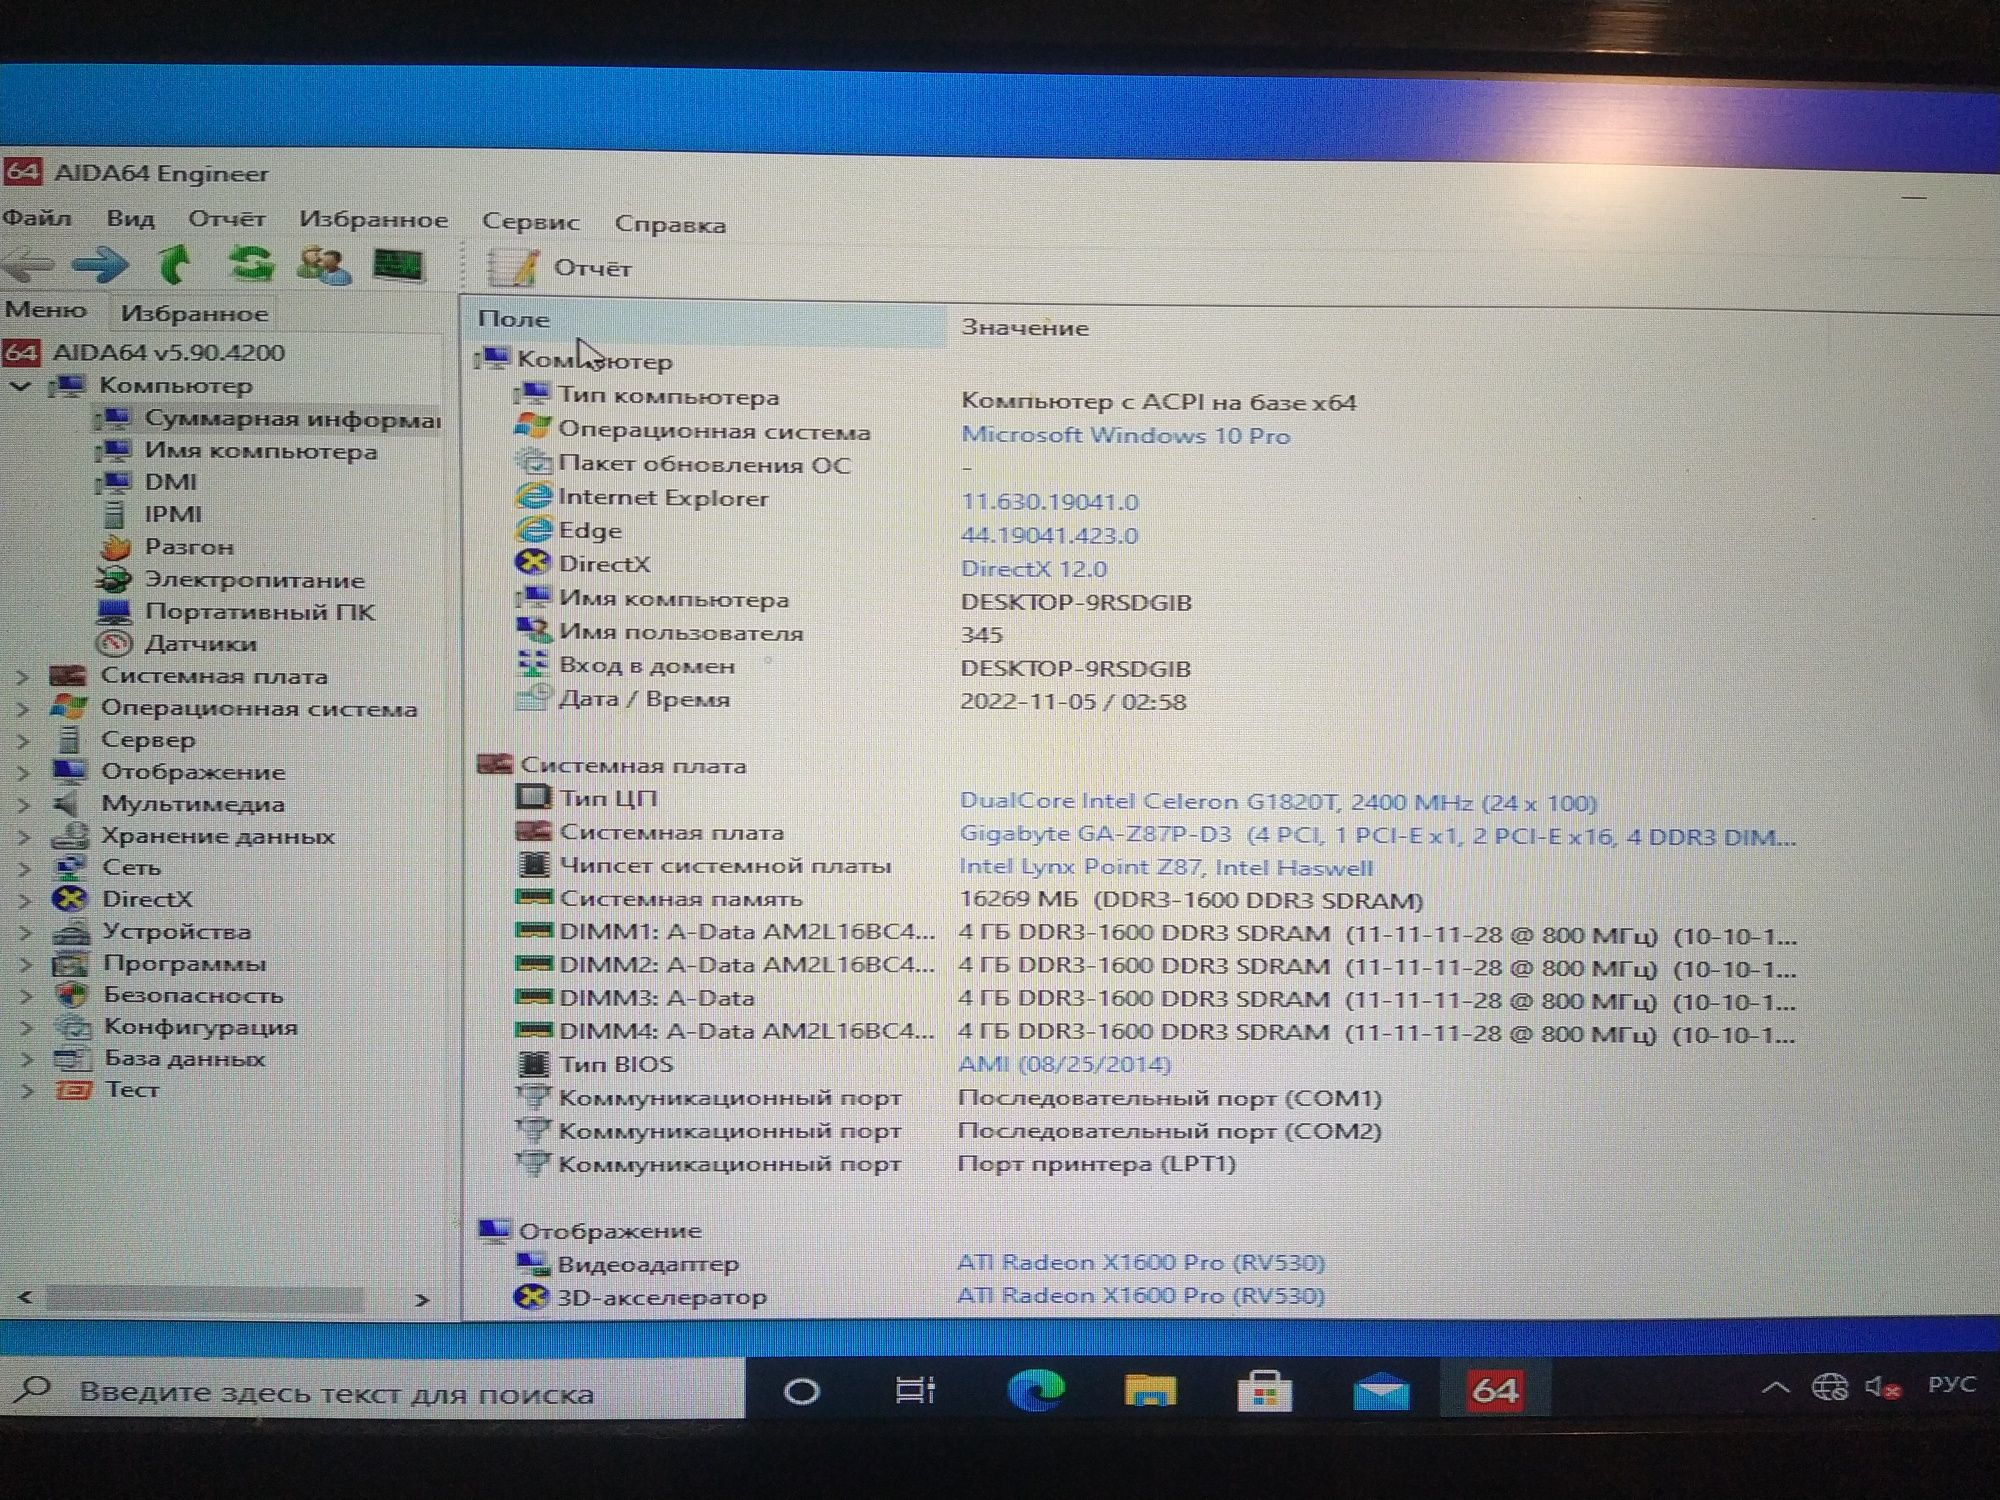Expand the Системная плата tree node
Viewport: 2000px width, 1500px height.
point(22,677)
